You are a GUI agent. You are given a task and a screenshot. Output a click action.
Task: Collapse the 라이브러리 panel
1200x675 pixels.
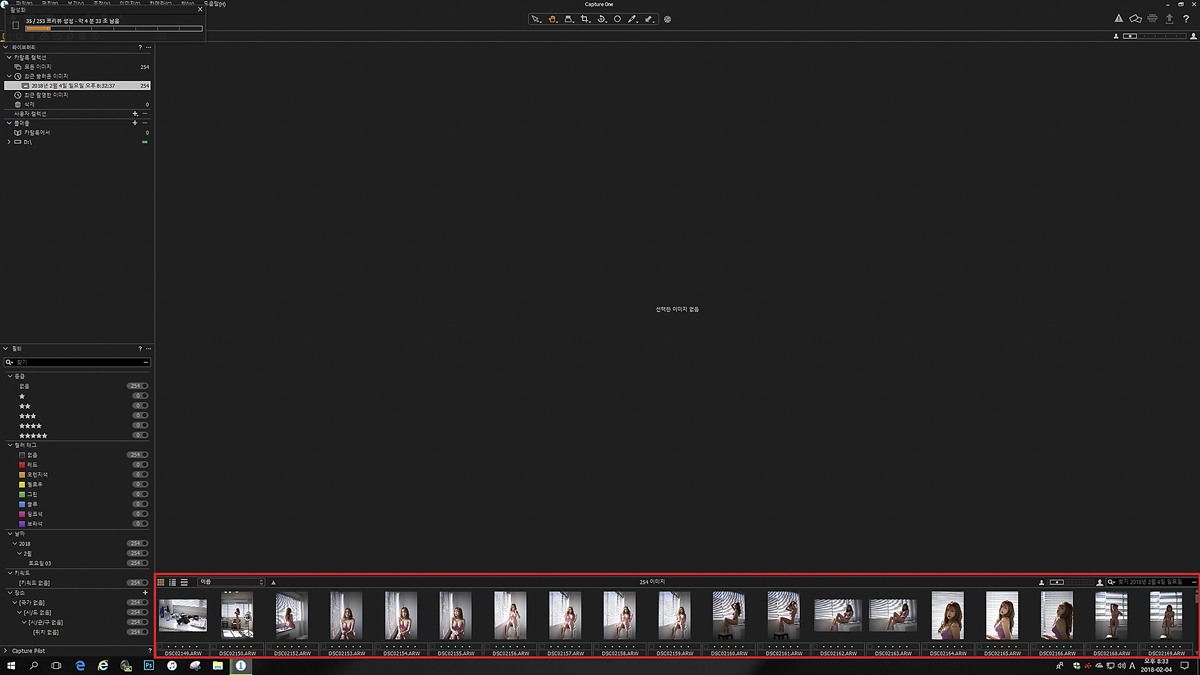pyautogui.click(x=5, y=47)
